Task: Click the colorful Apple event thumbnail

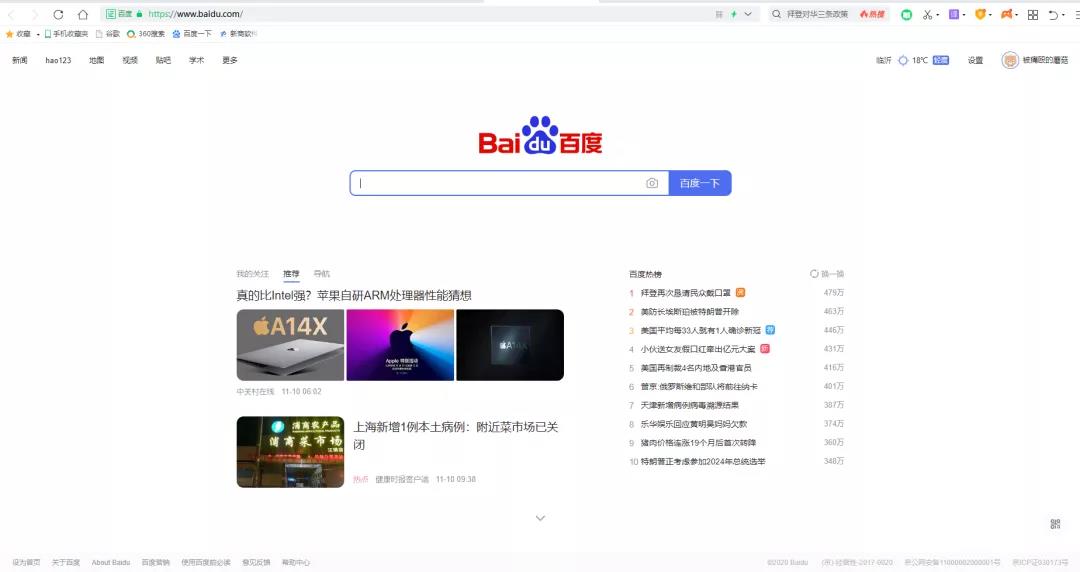Action: [400, 345]
